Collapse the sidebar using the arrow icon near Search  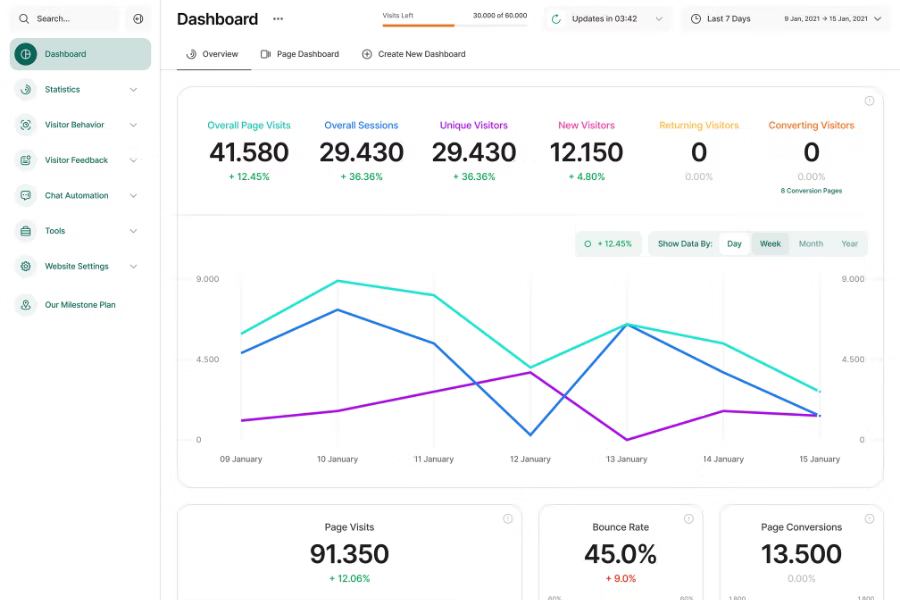tap(136, 18)
